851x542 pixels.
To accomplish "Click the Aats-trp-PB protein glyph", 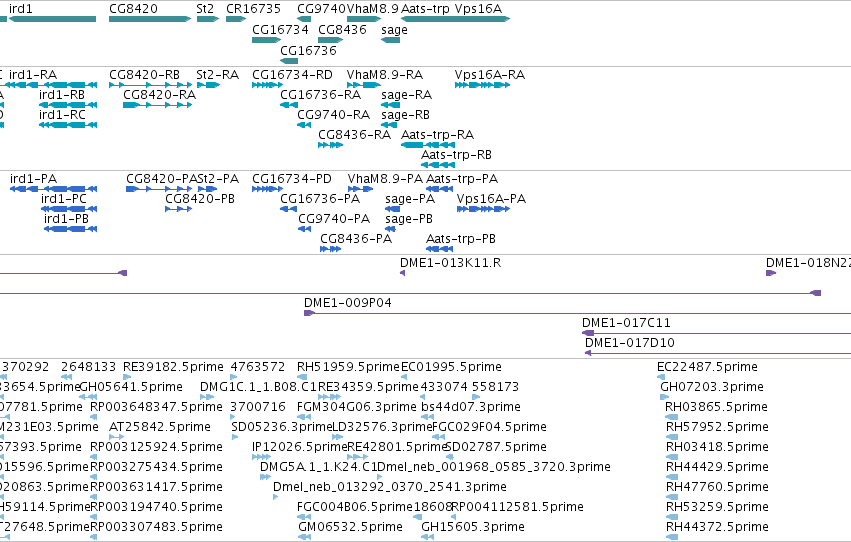I will pos(440,249).
